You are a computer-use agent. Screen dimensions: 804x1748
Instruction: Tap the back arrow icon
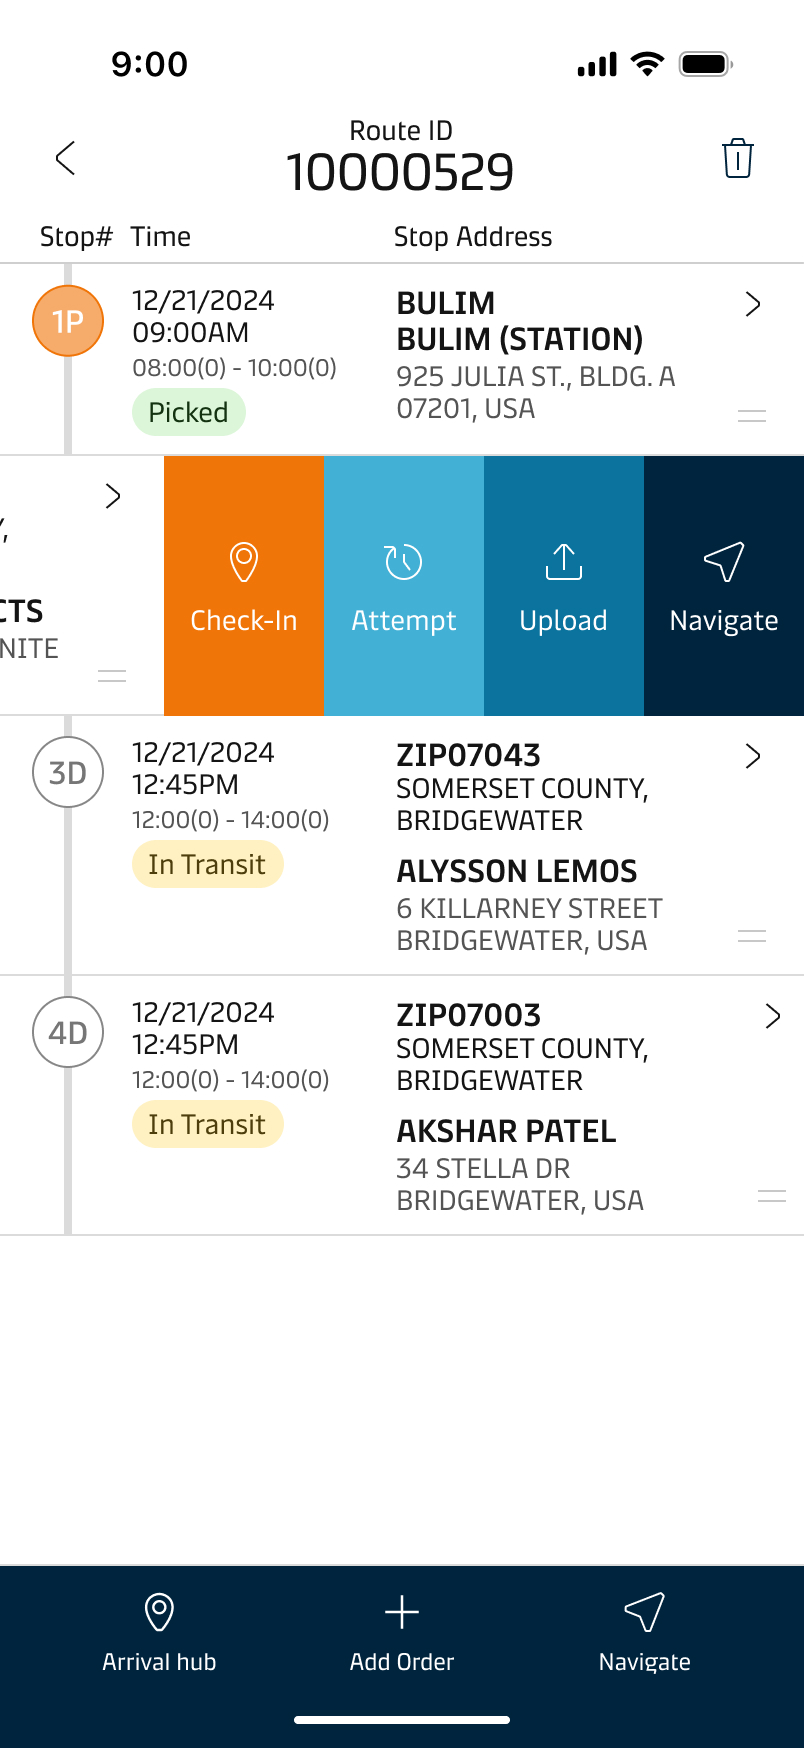[x=66, y=158]
